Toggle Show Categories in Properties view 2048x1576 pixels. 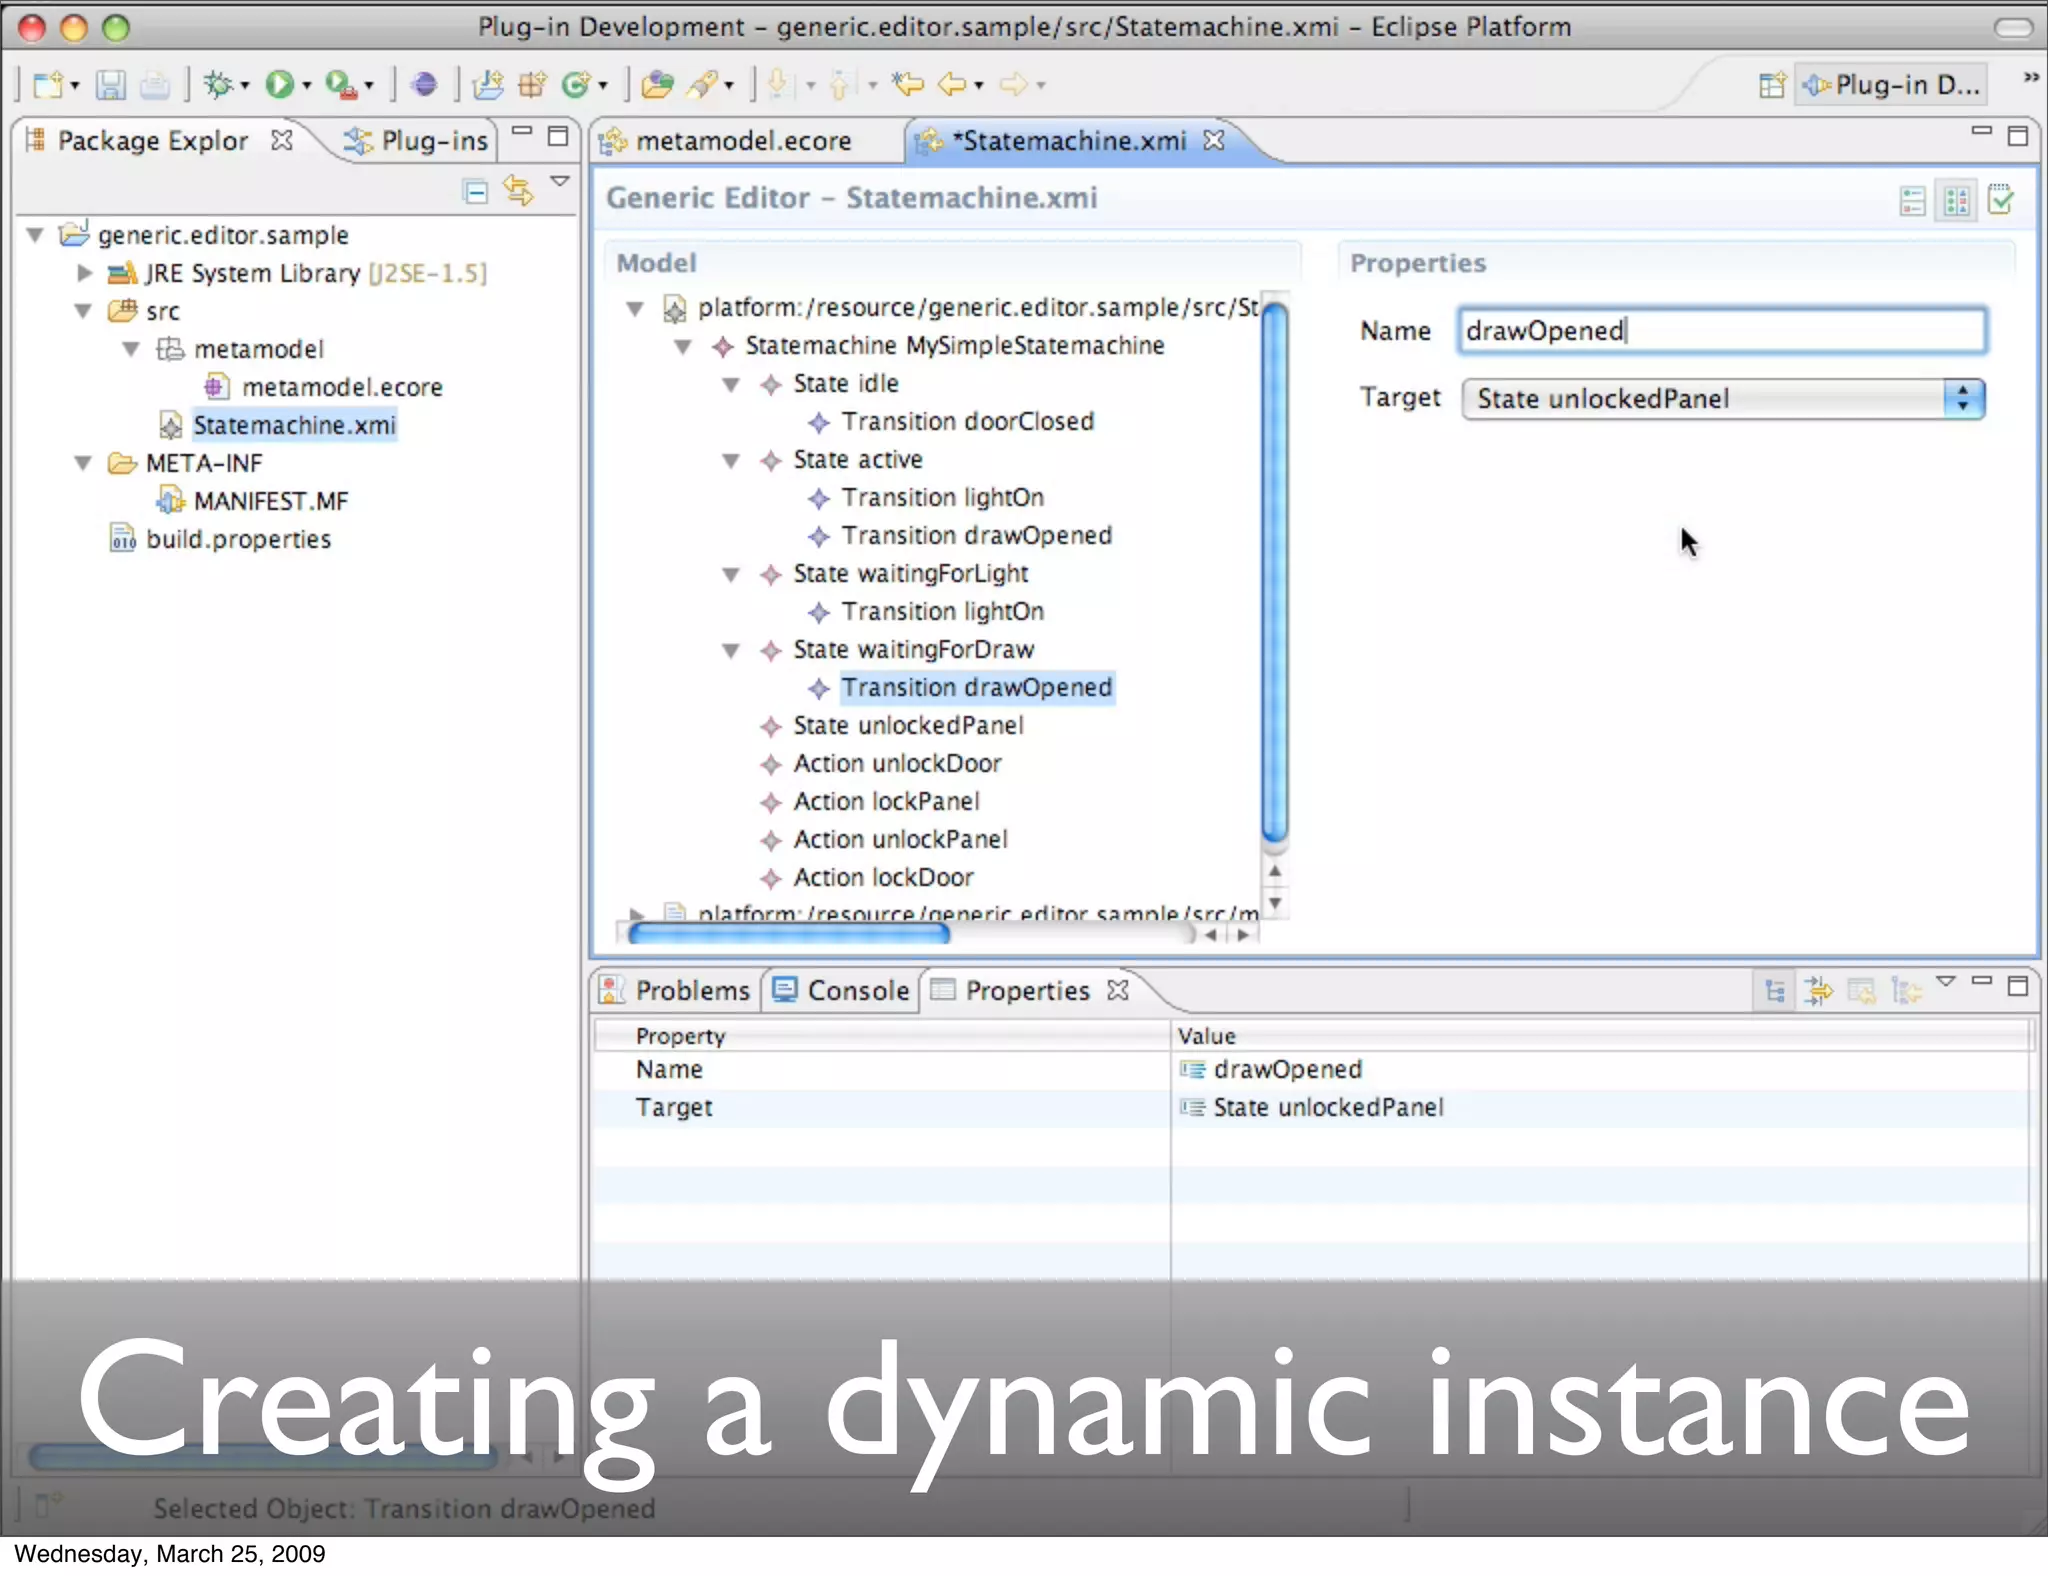click(x=1775, y=991)
